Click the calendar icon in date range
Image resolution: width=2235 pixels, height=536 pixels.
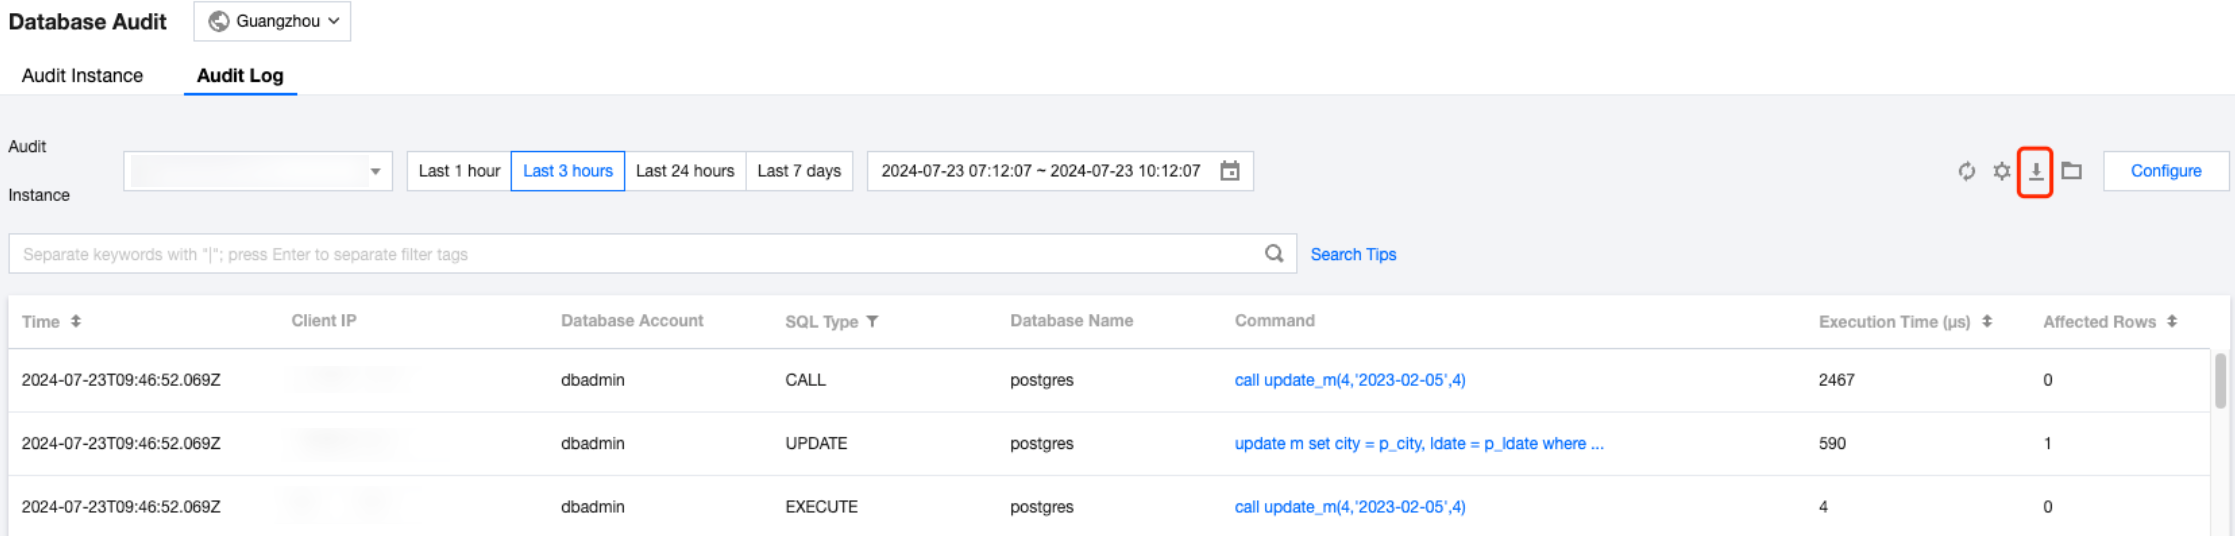[1230, 171]
